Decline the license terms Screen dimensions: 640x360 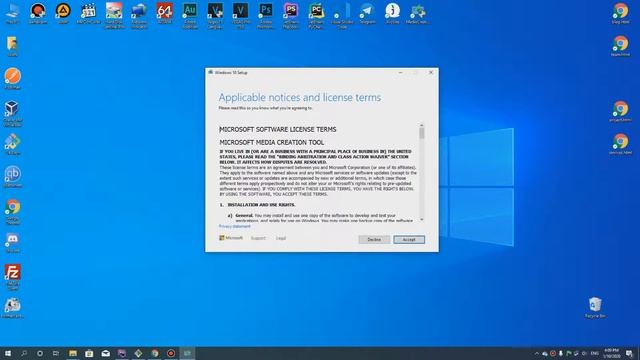click(x=374, y=240)
